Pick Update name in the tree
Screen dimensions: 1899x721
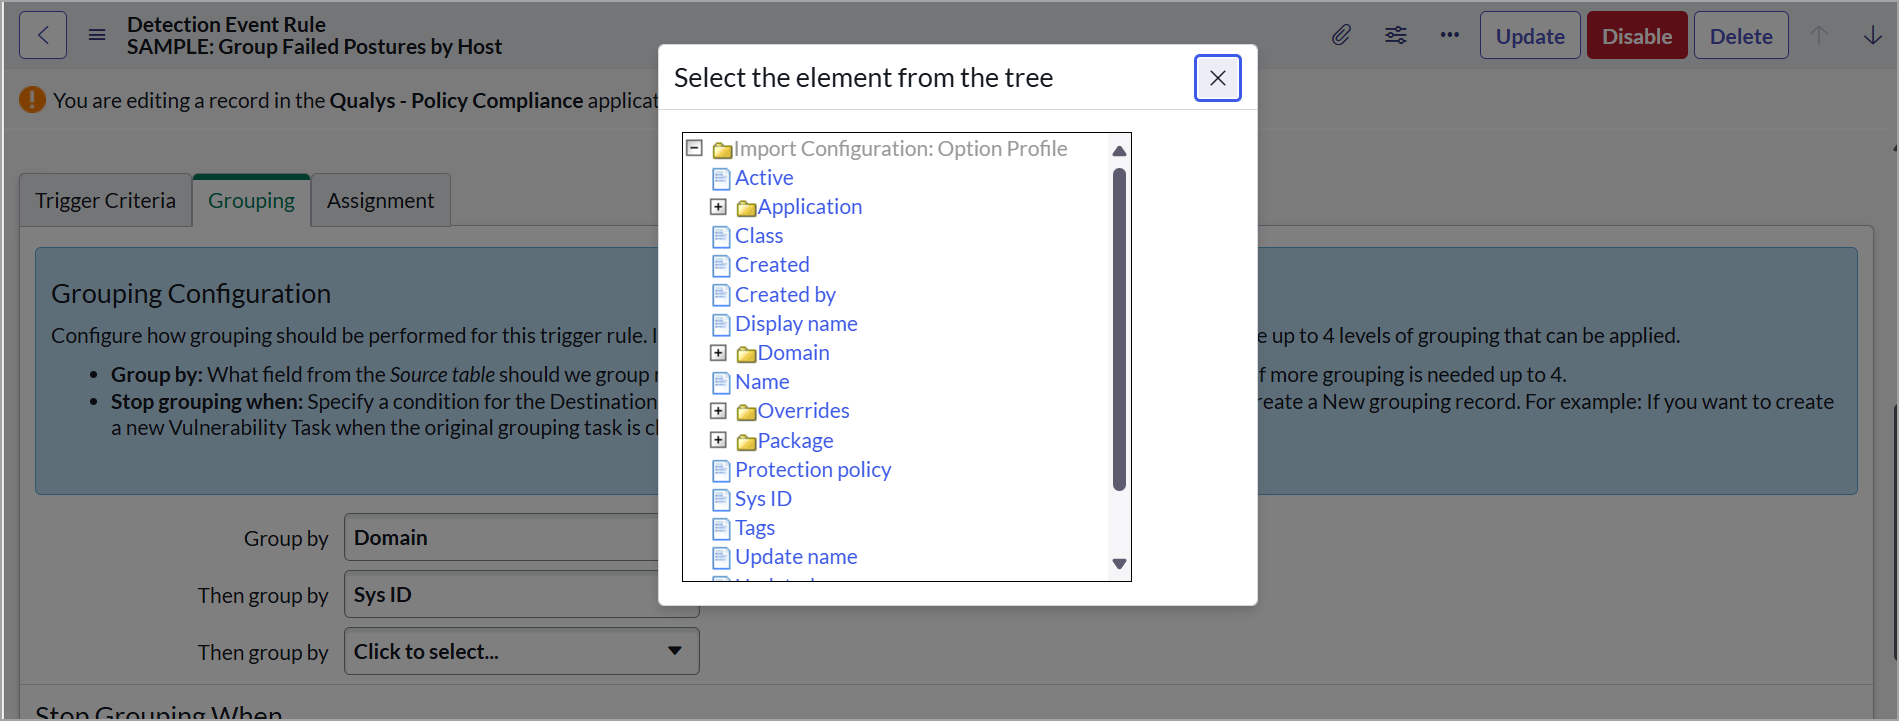(796, 557)
